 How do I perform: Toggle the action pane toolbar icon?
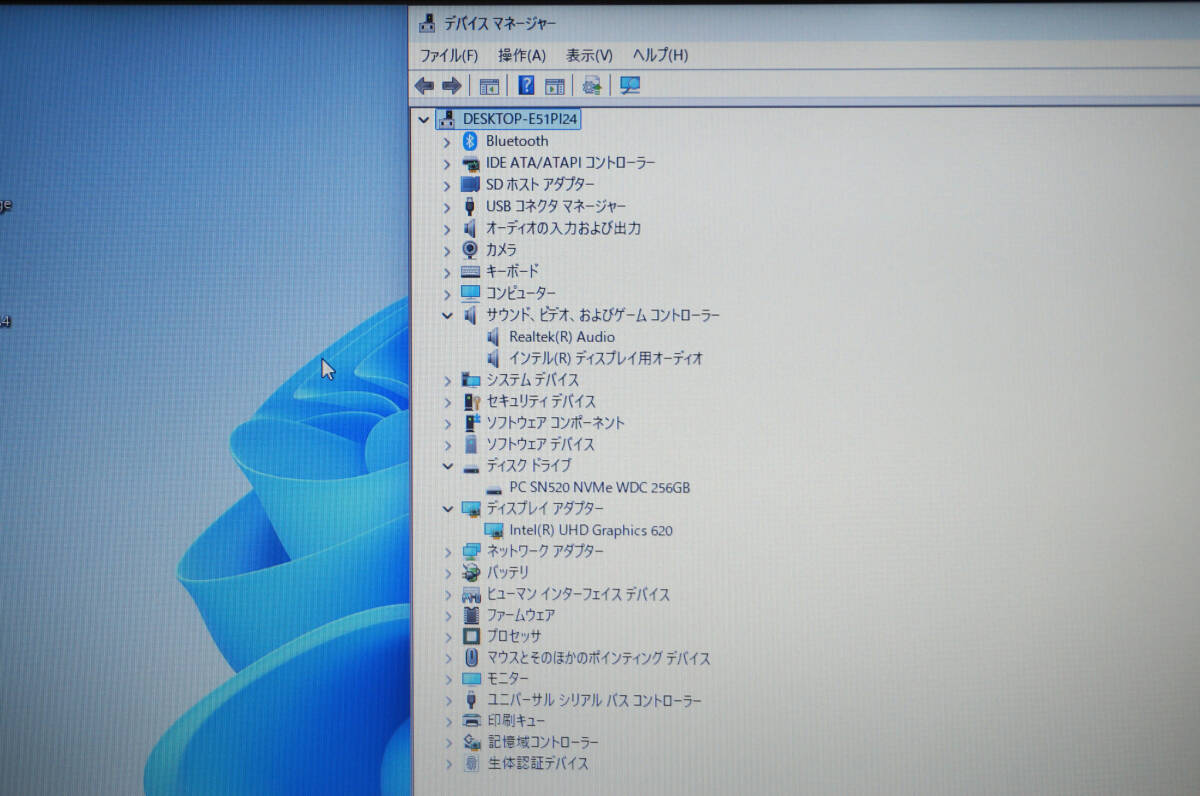[555, 86]
